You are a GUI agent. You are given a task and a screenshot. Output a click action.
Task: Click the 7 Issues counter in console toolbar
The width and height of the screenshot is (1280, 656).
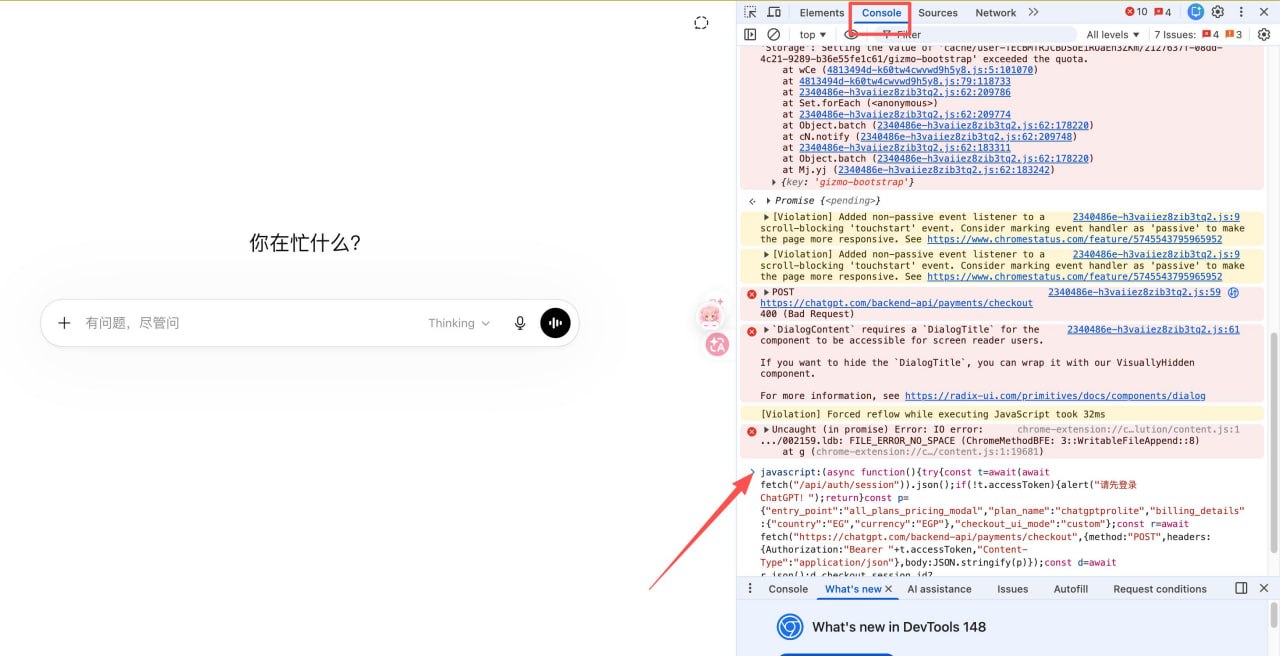[1198, 34]
